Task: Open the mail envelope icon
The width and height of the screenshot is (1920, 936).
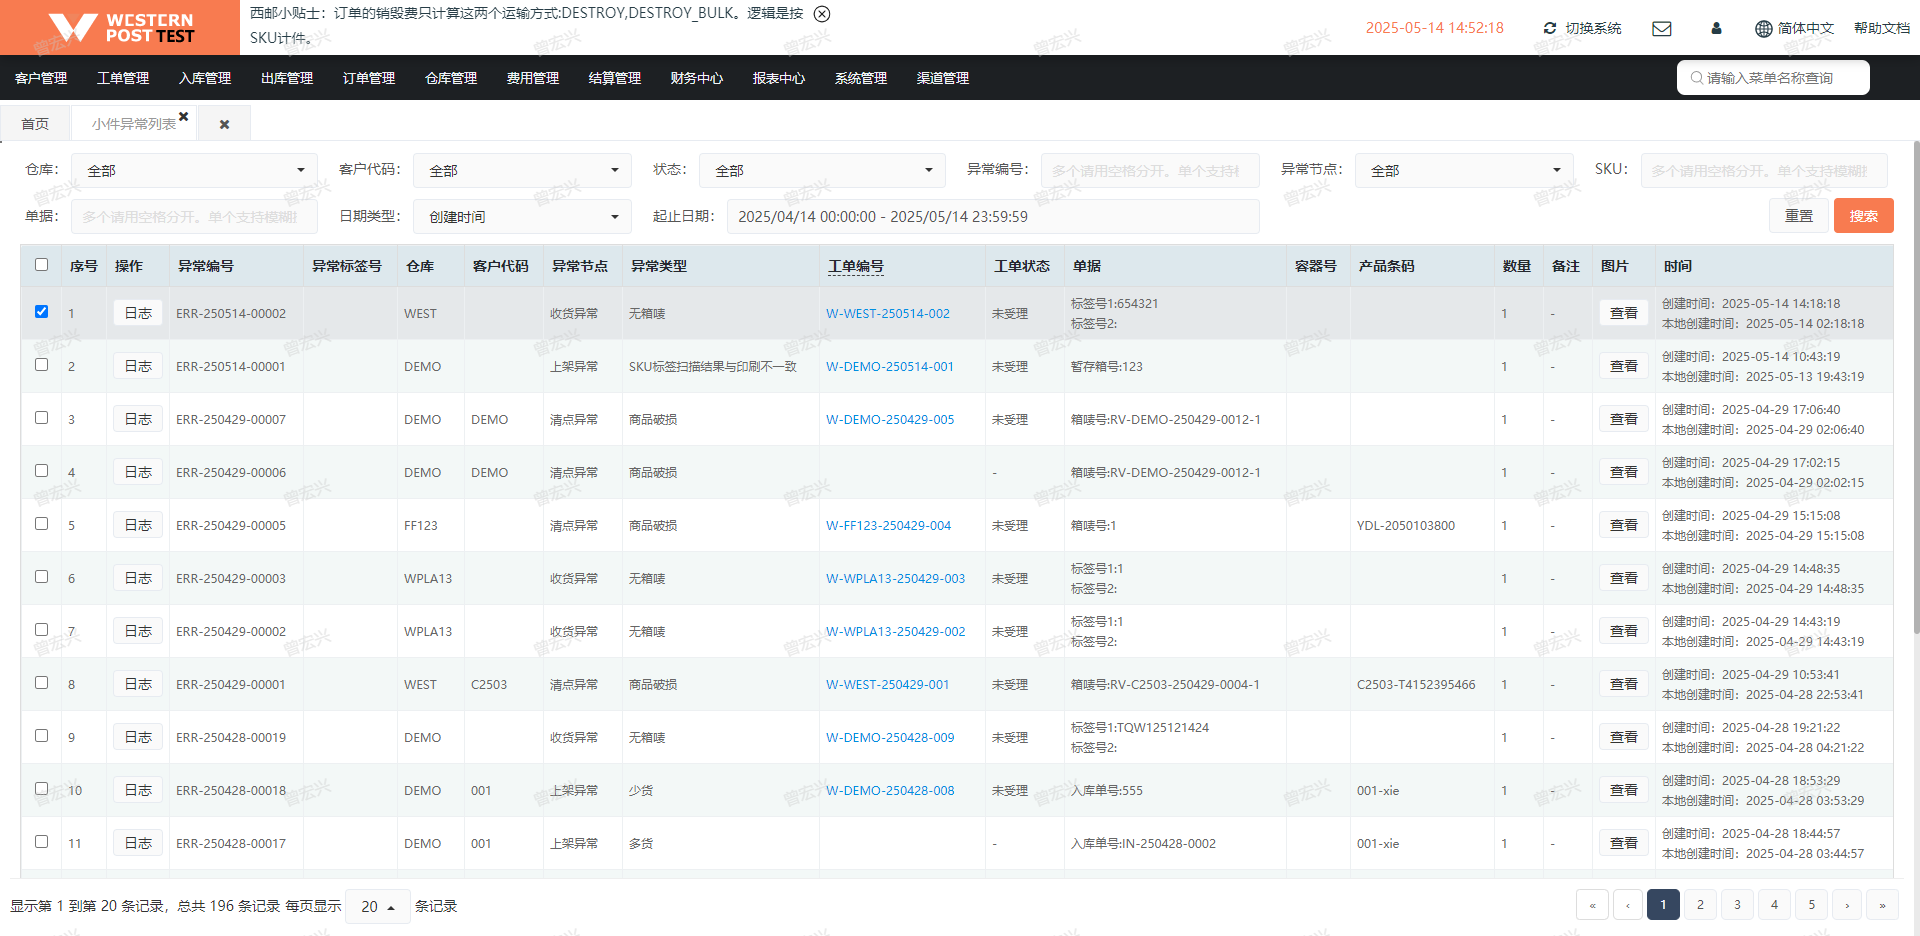Action: (x=1662, y=28)
